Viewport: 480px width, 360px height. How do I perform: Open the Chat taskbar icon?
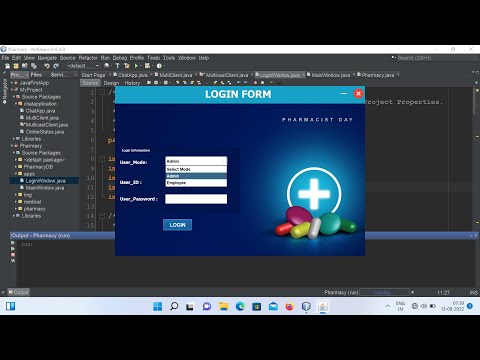point(207,306)
